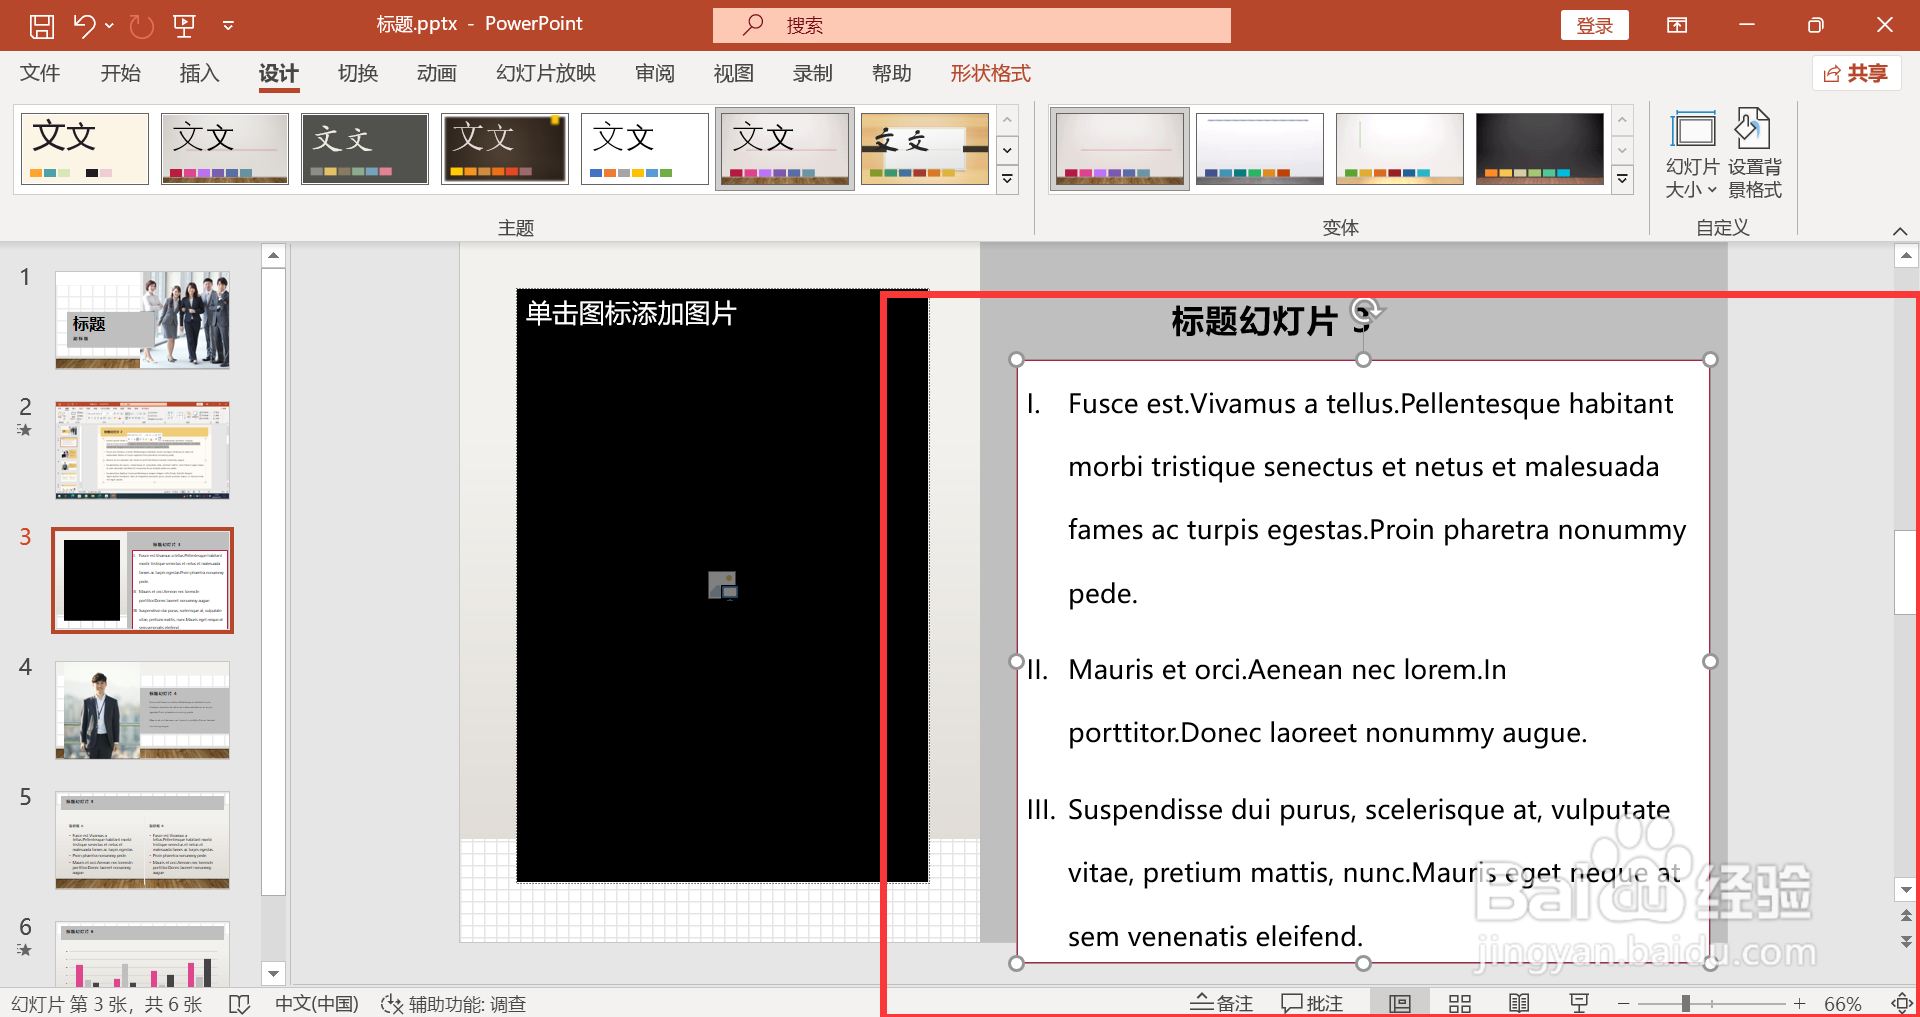The width and height of the screenshot is (1920, 1017).
Task: Expand the variants gallery
Action: pos(1623,179)
